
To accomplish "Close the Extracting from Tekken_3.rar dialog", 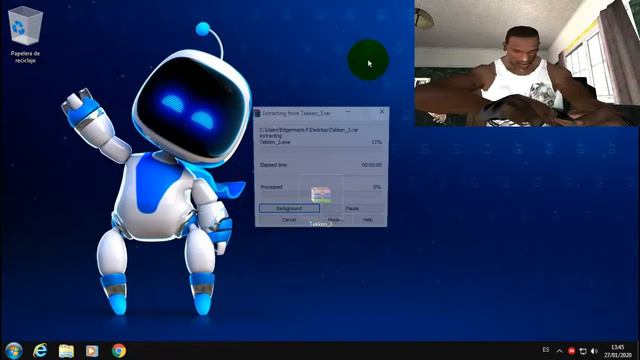I will coord(382,111).
